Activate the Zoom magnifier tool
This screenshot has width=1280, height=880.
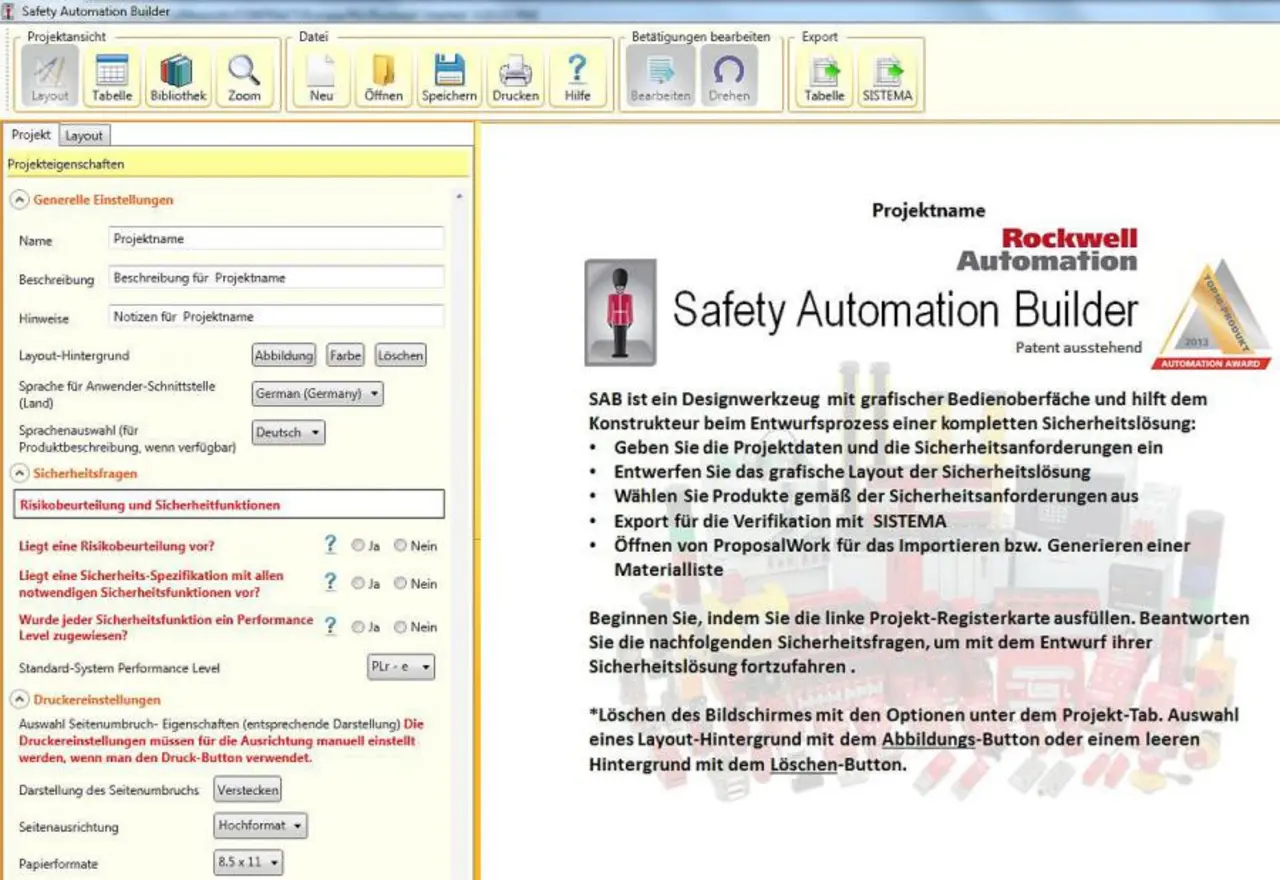click(244, 77)
